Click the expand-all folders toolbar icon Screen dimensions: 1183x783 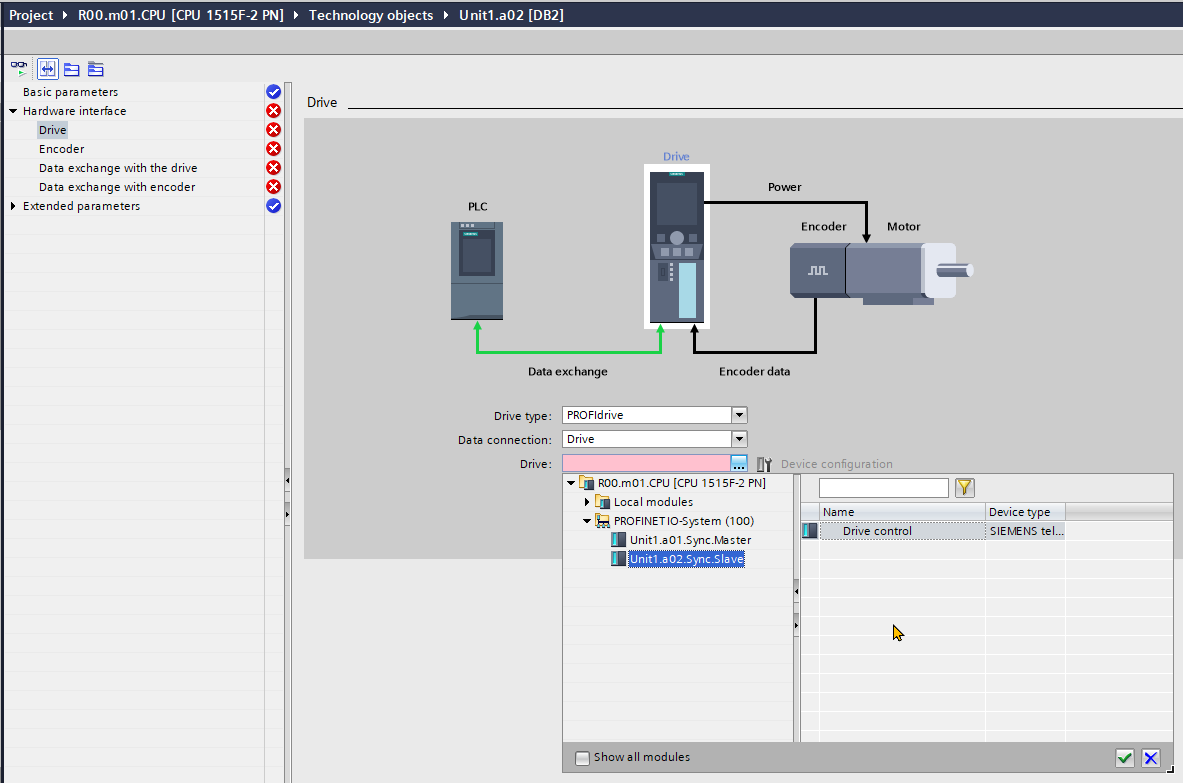[96, 69]
